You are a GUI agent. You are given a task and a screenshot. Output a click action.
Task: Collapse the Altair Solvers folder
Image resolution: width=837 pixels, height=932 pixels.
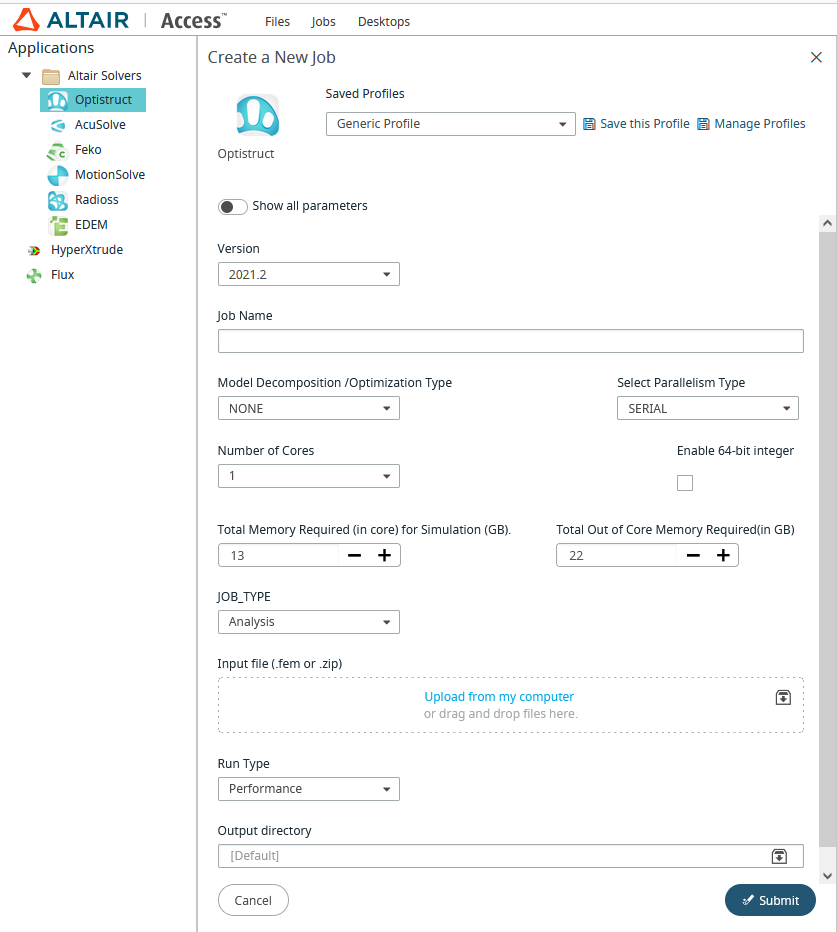(27, 76)
